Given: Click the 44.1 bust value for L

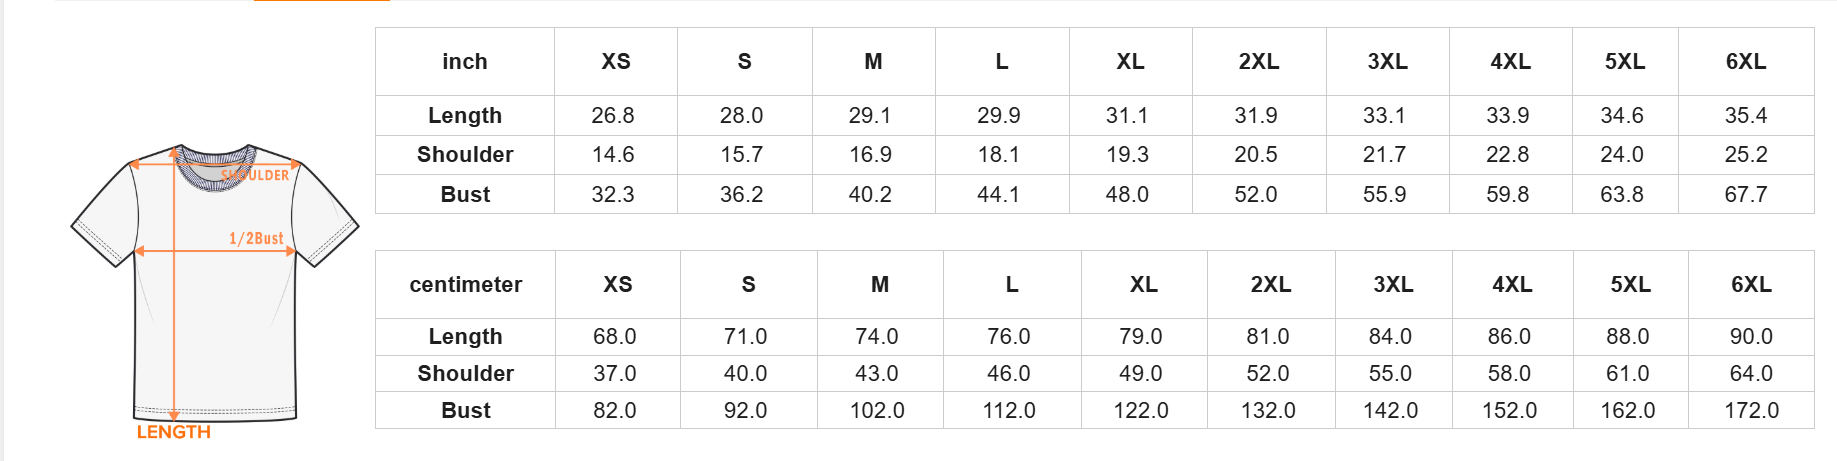Looking at the screenshot, I should [999, 195].
